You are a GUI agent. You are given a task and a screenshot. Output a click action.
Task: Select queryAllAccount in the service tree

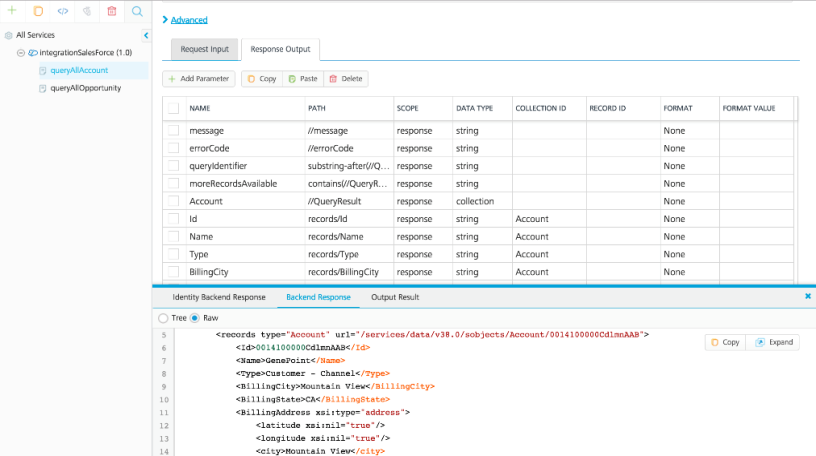tap(79, 70)
